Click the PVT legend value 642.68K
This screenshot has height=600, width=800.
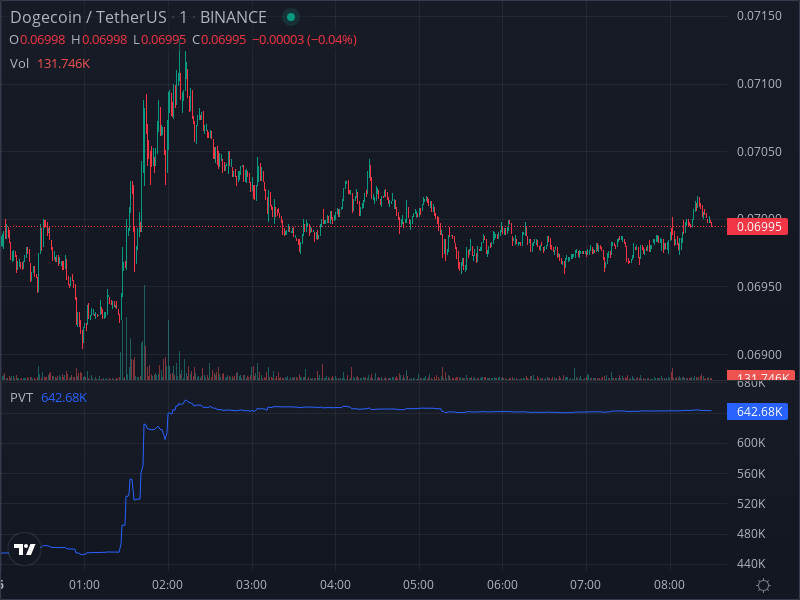(64, 397)
